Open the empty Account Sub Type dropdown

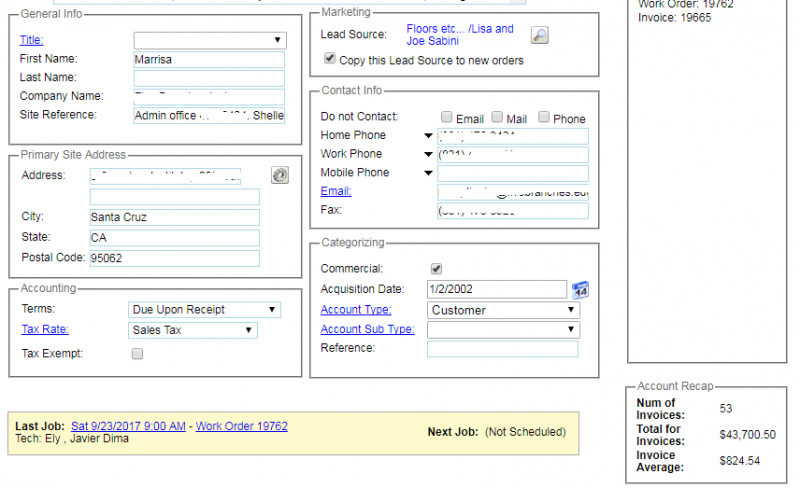[x=503, y=330]
